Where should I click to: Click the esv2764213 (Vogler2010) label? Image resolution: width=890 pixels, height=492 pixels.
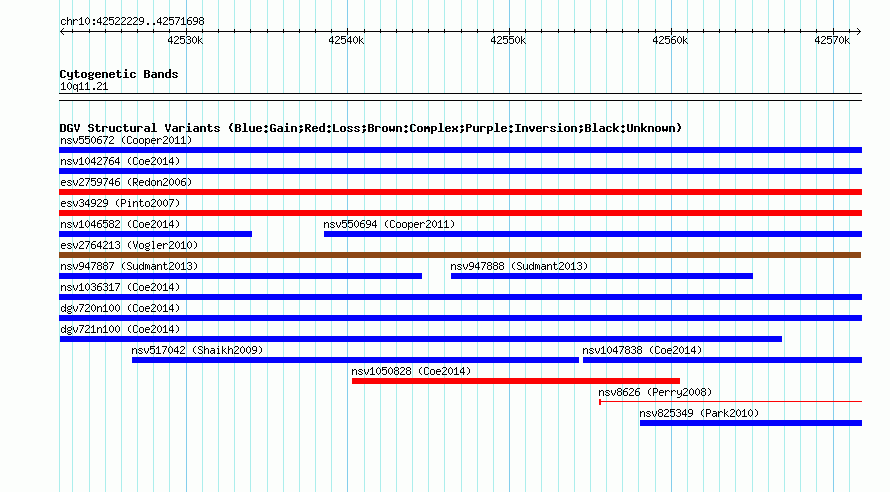coord(129,245)
